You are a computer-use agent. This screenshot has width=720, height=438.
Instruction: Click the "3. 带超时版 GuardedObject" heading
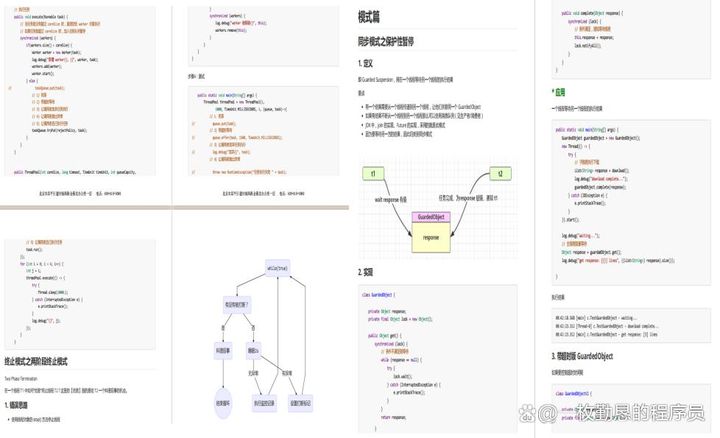582,356
